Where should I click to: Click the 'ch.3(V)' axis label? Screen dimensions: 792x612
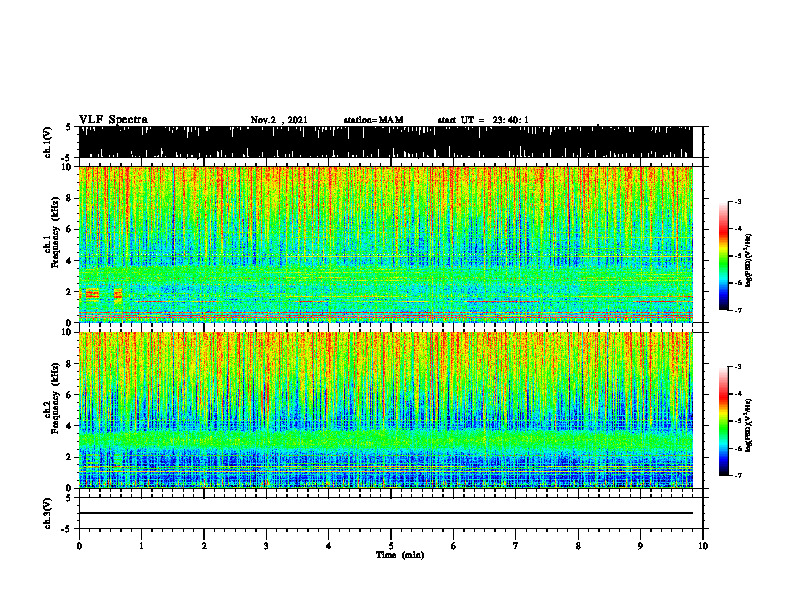tap(48, 513)
